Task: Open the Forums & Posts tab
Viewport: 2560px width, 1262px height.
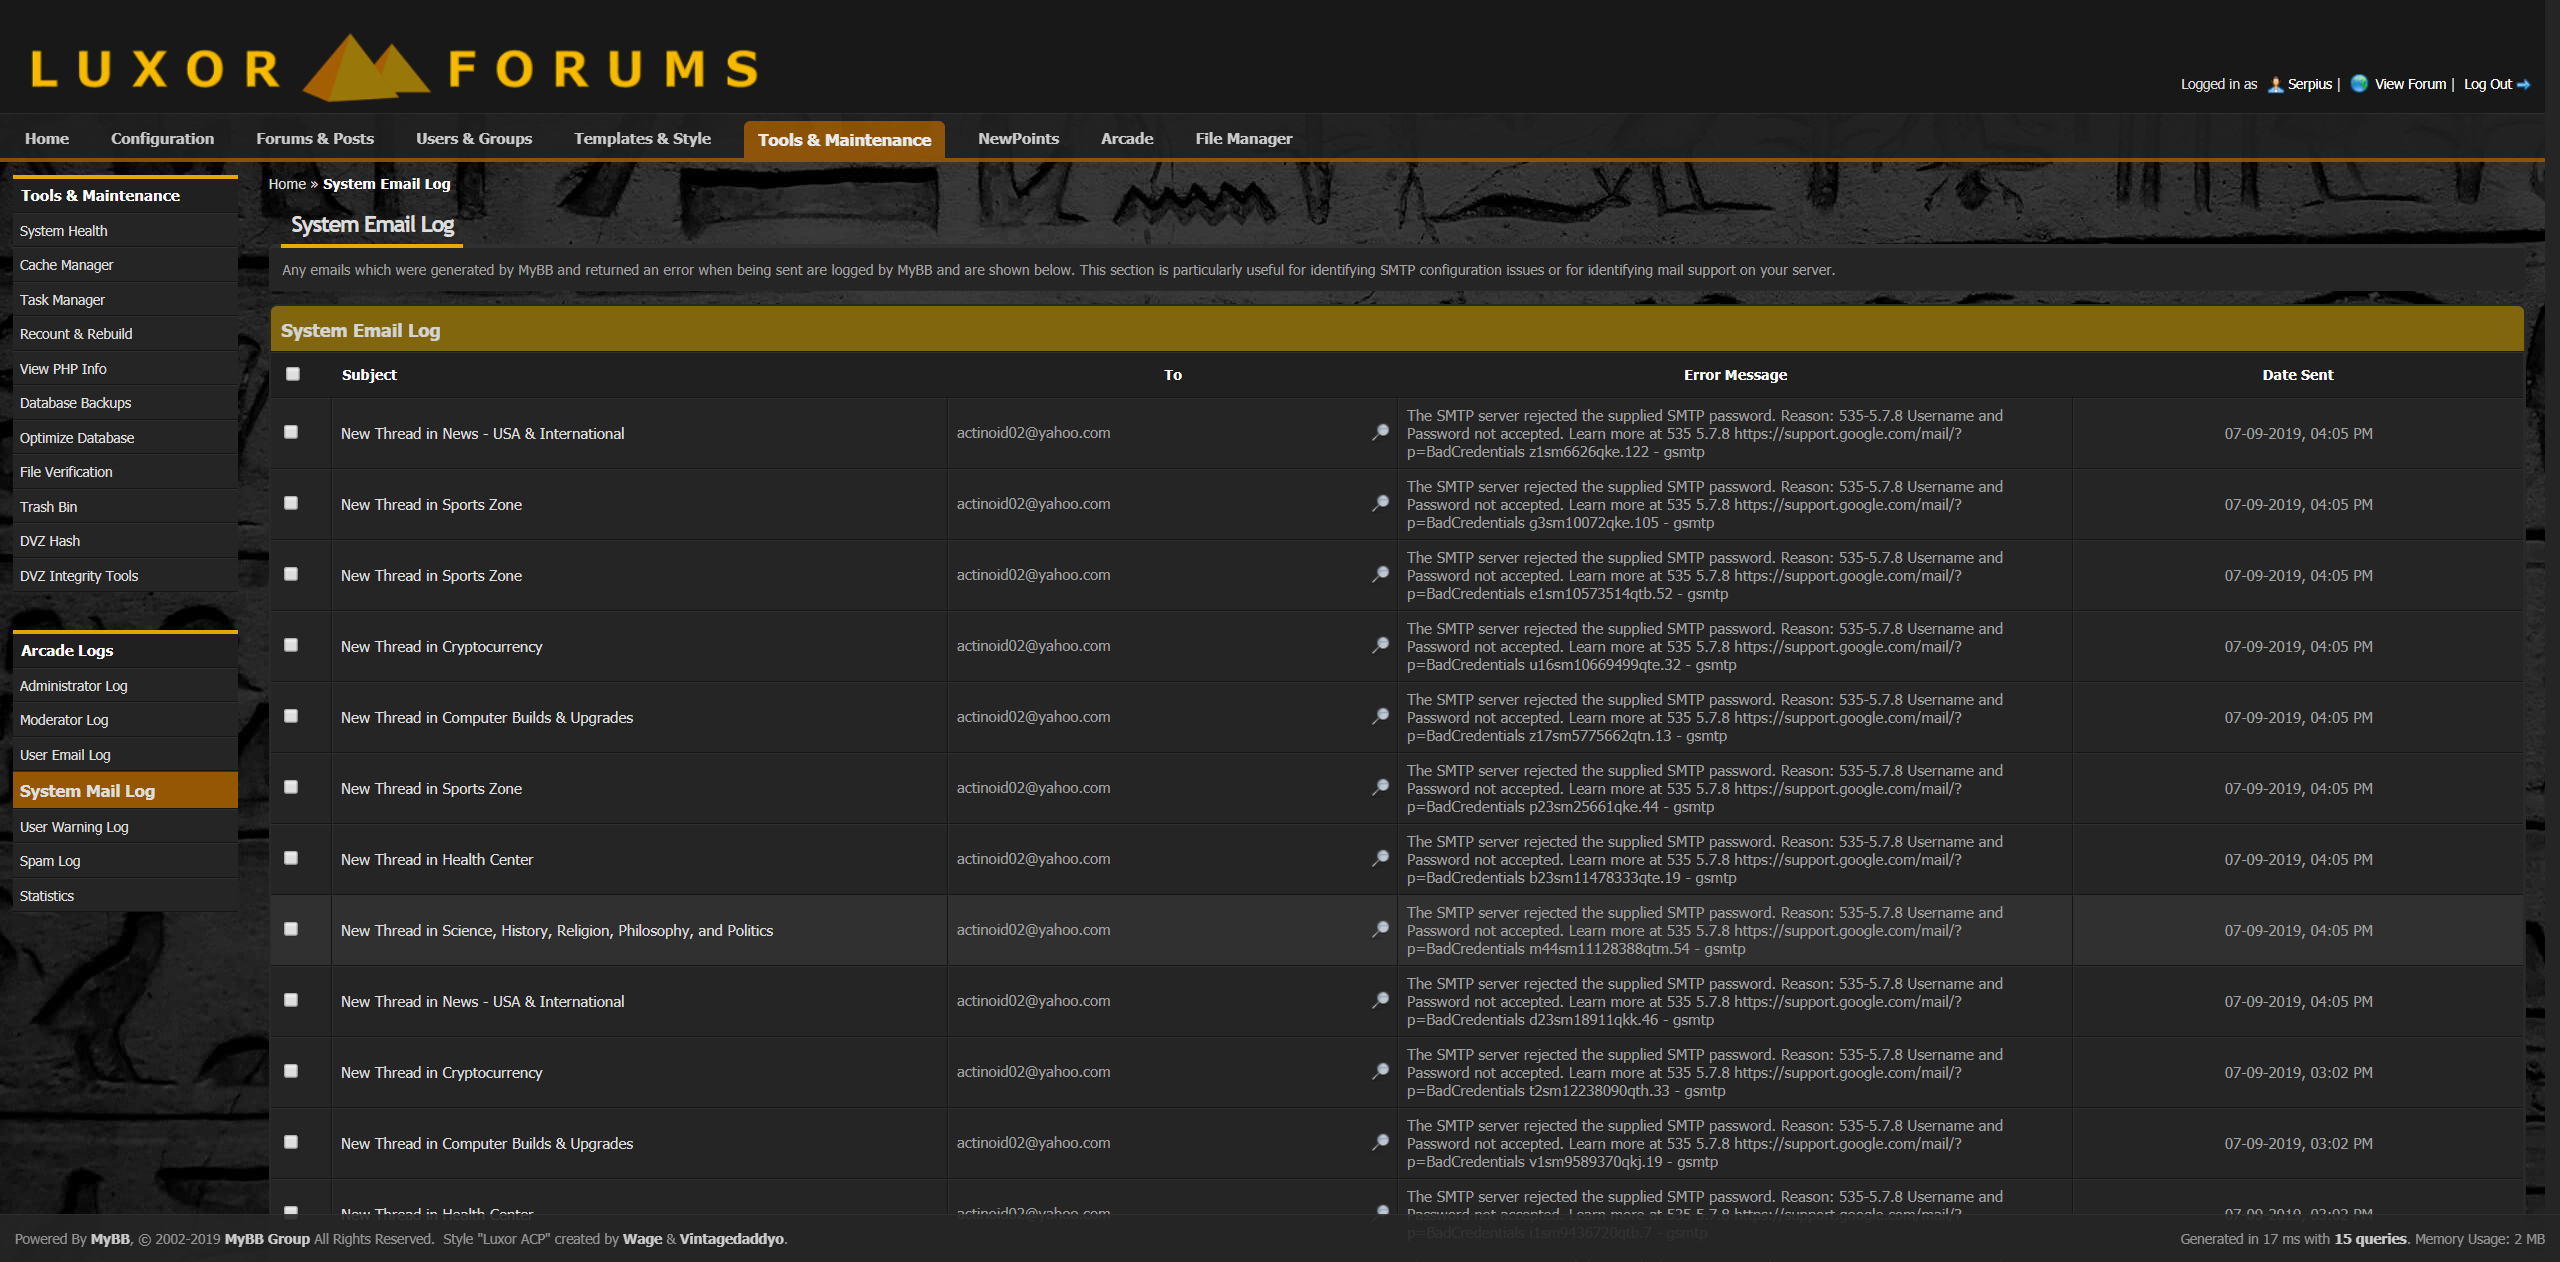Action: (x=315, y=139)
